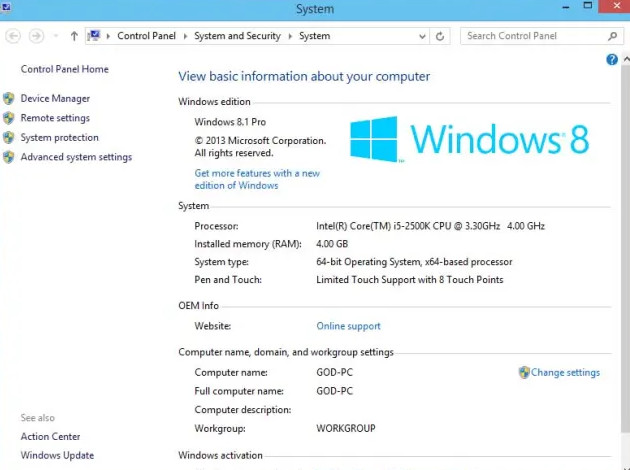Open Device Manager link
This screenshot has height=470, width=630.
pos(55,98)
